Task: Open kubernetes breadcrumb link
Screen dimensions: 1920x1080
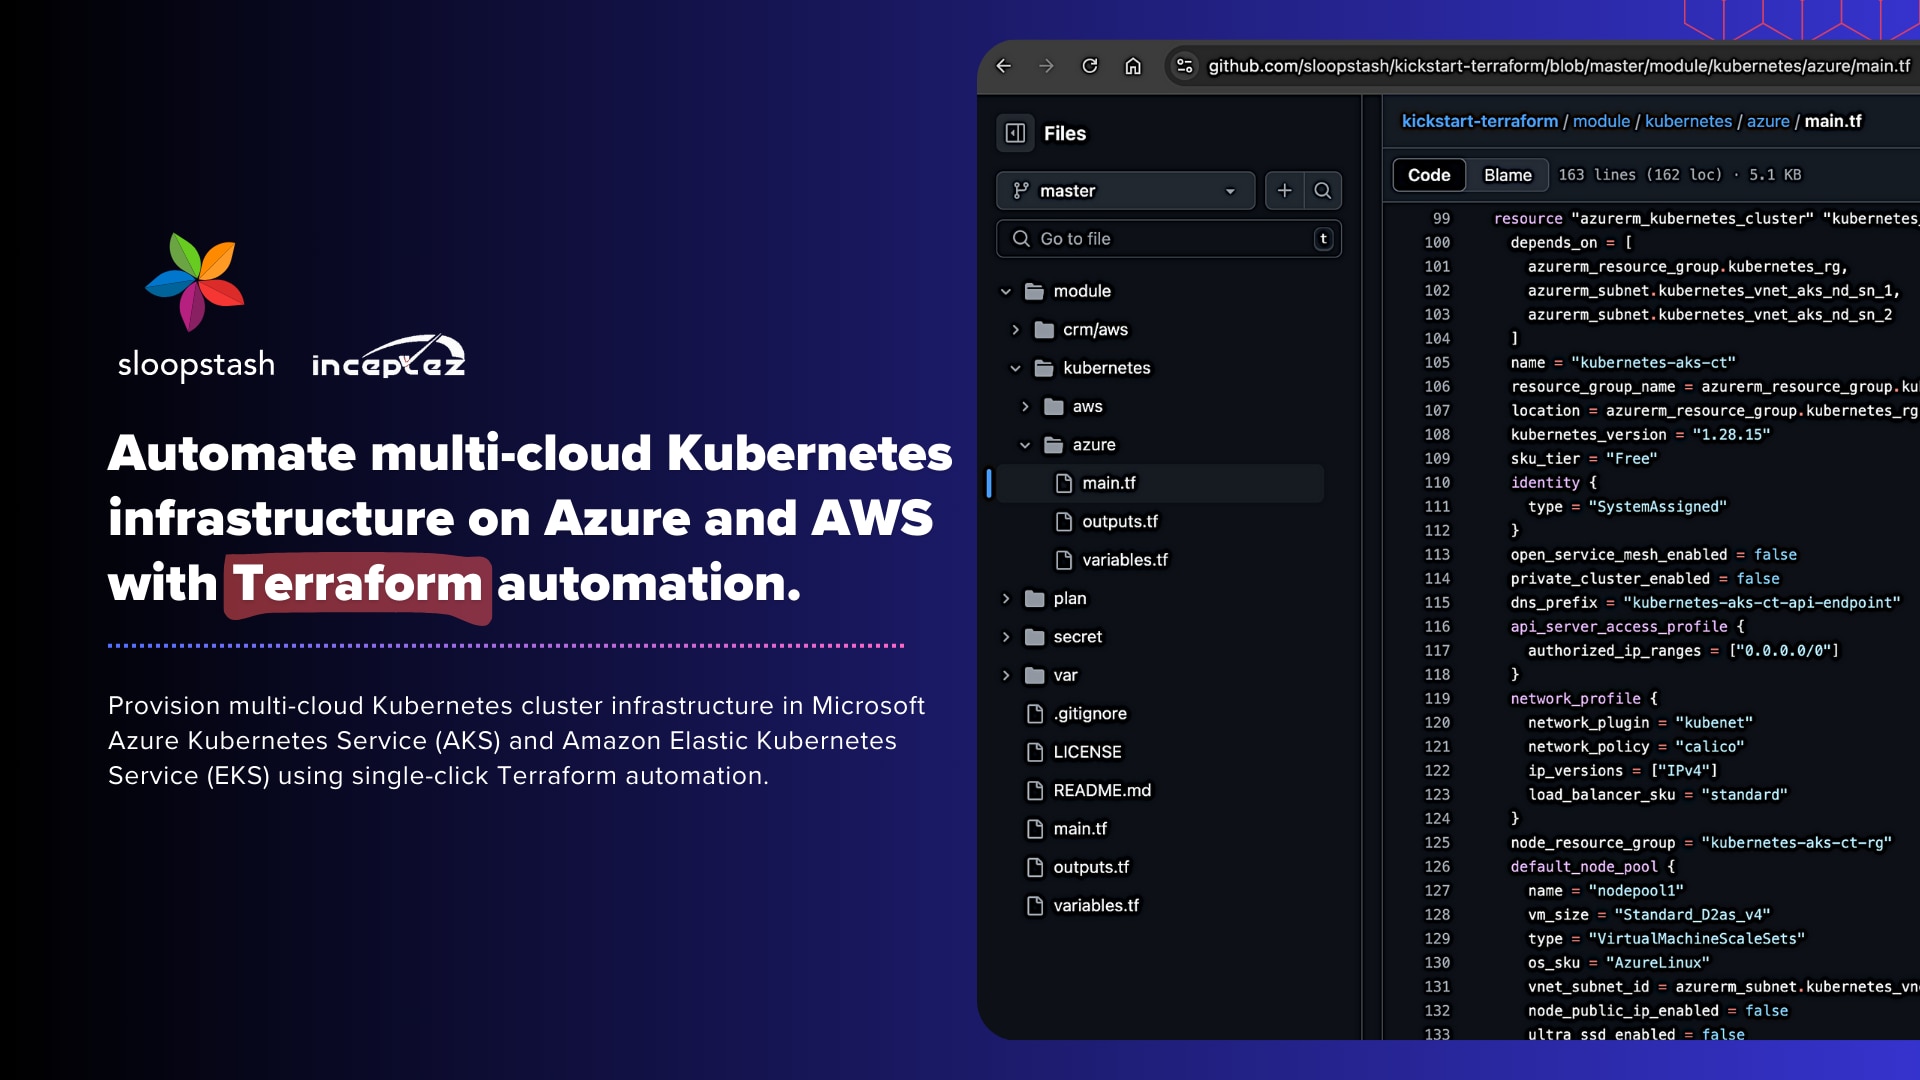Action: 1688,121
